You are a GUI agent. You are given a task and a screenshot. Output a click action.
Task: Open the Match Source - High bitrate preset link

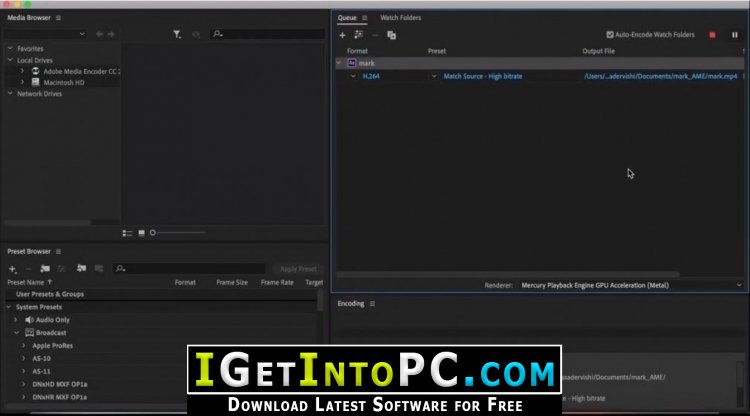pos(483,76)
